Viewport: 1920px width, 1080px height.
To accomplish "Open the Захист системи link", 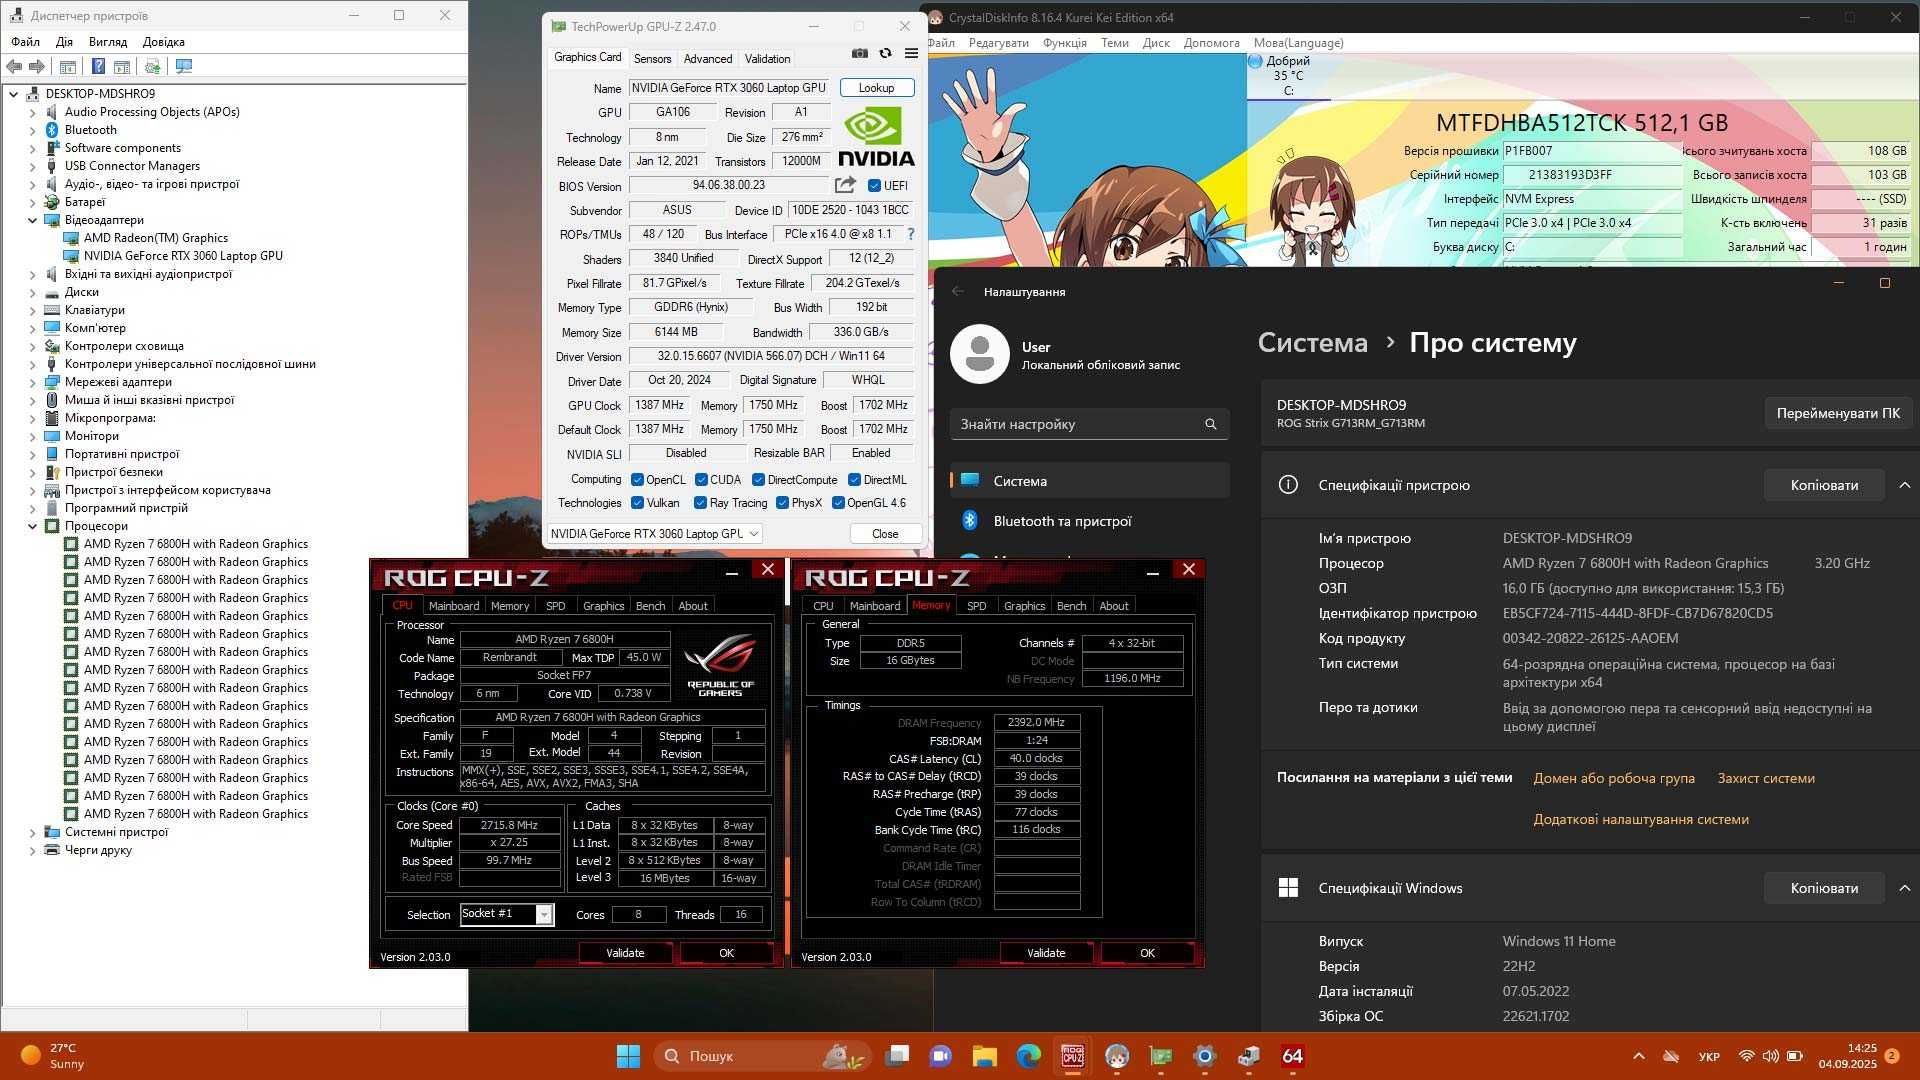I will click(1766, 778).
